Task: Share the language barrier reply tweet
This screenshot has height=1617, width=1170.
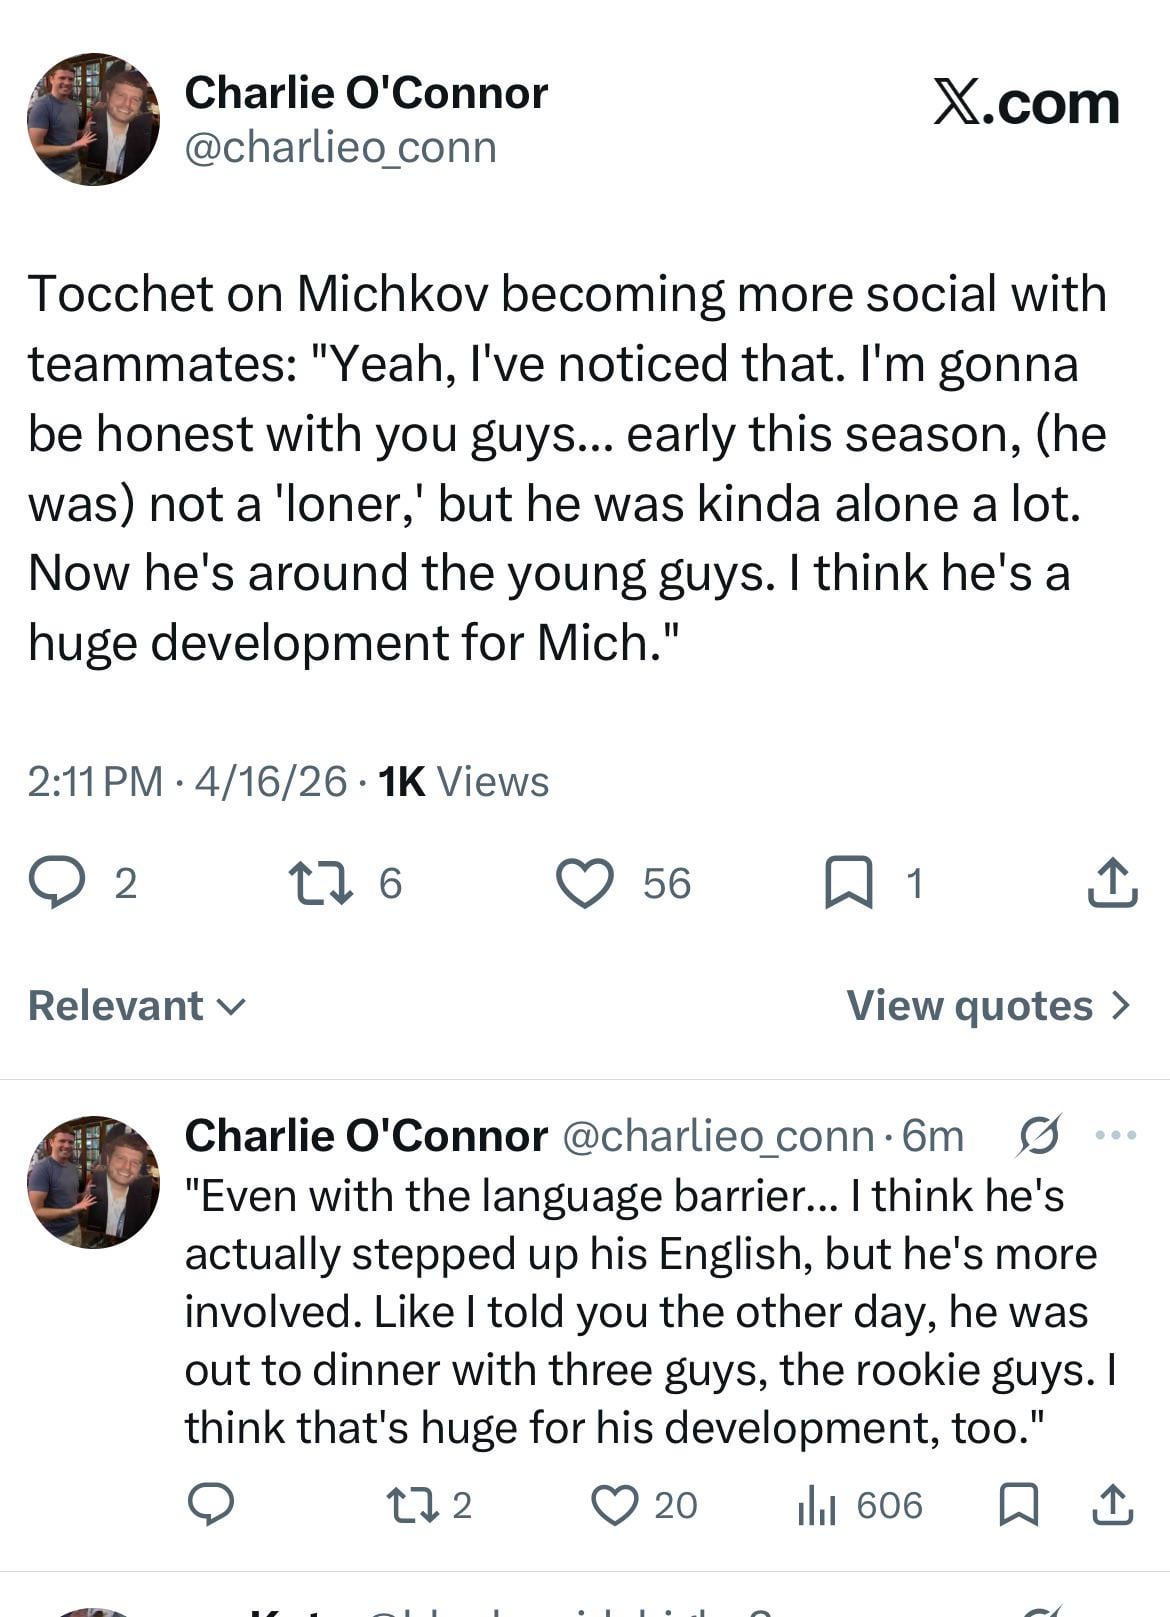Action: (x=1112, y=1504)
